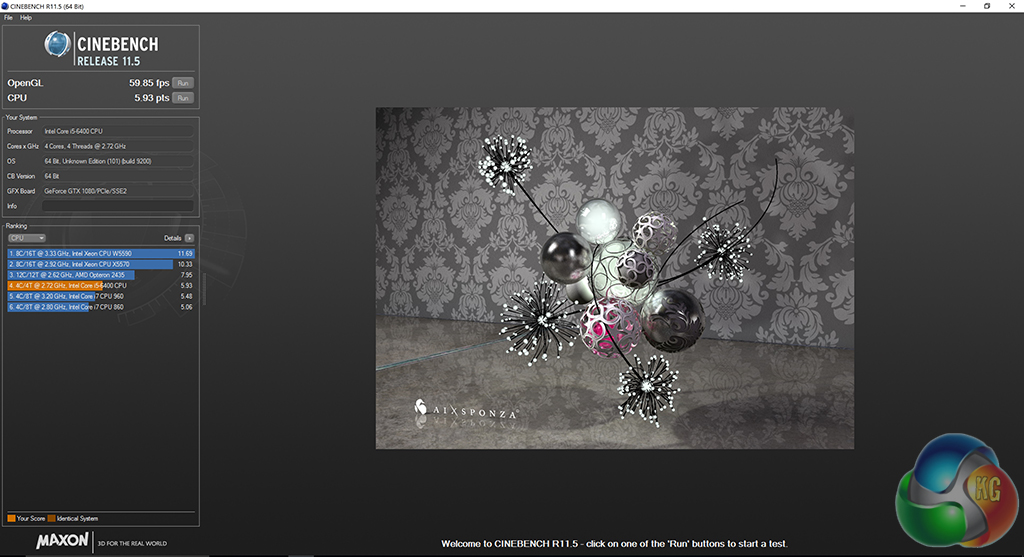Restore down the Cinebench window

(987, 6)
